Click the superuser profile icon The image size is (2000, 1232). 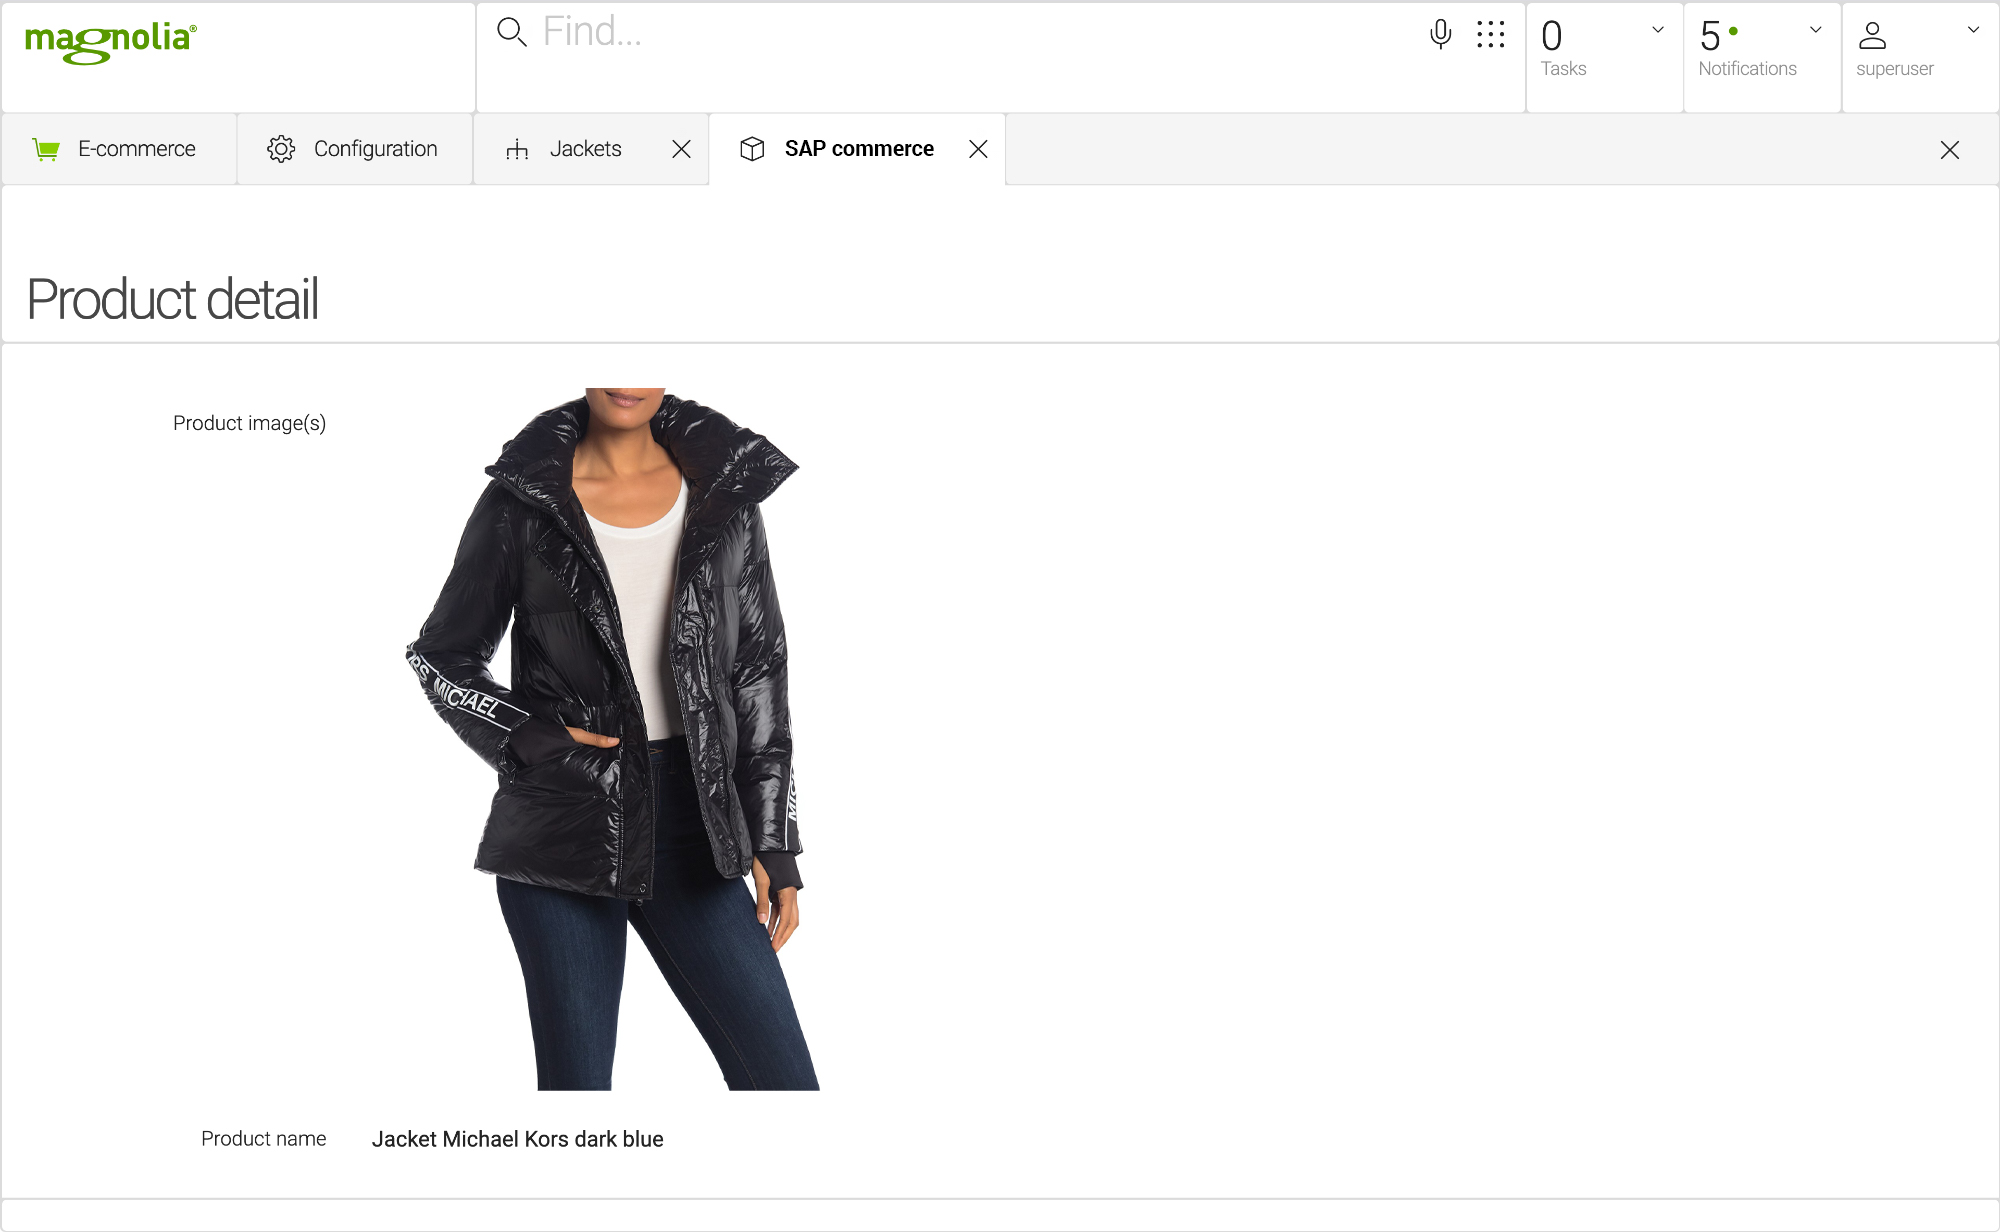click(x=1872, y=36)
